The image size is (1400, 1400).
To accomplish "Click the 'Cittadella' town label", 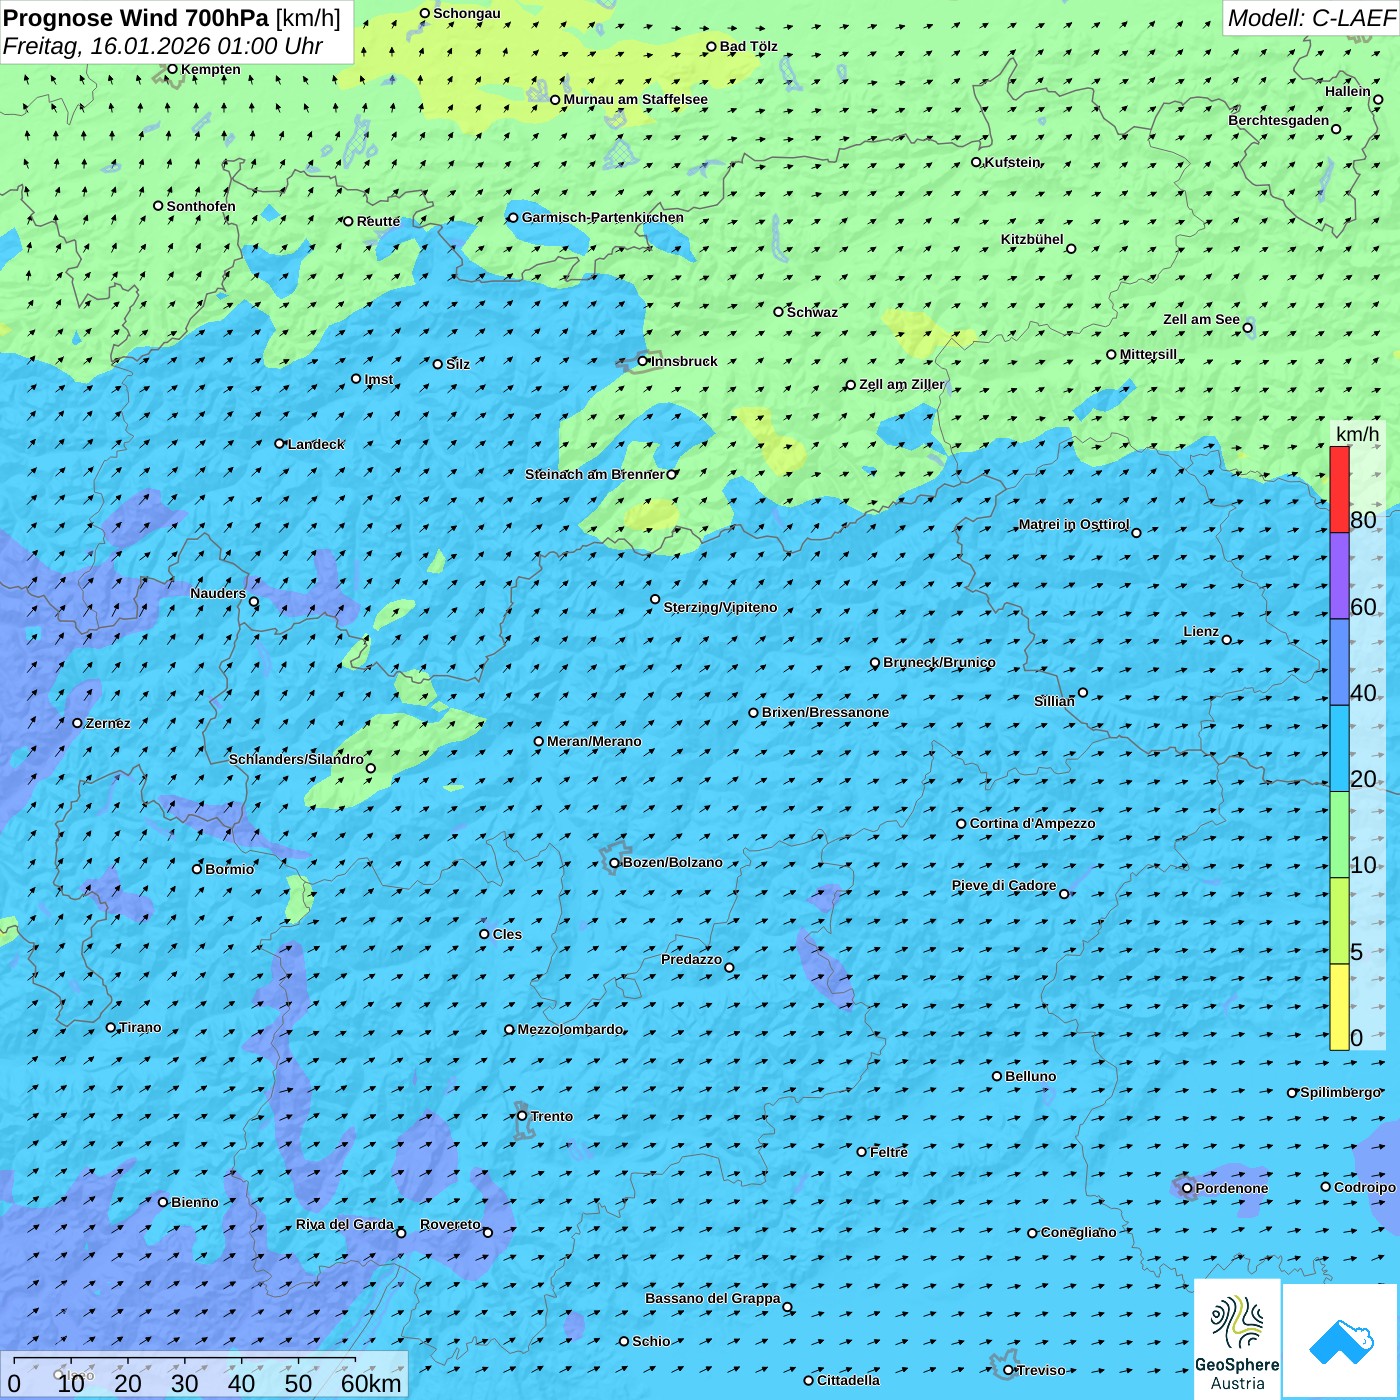I will tap(848, 1380).
